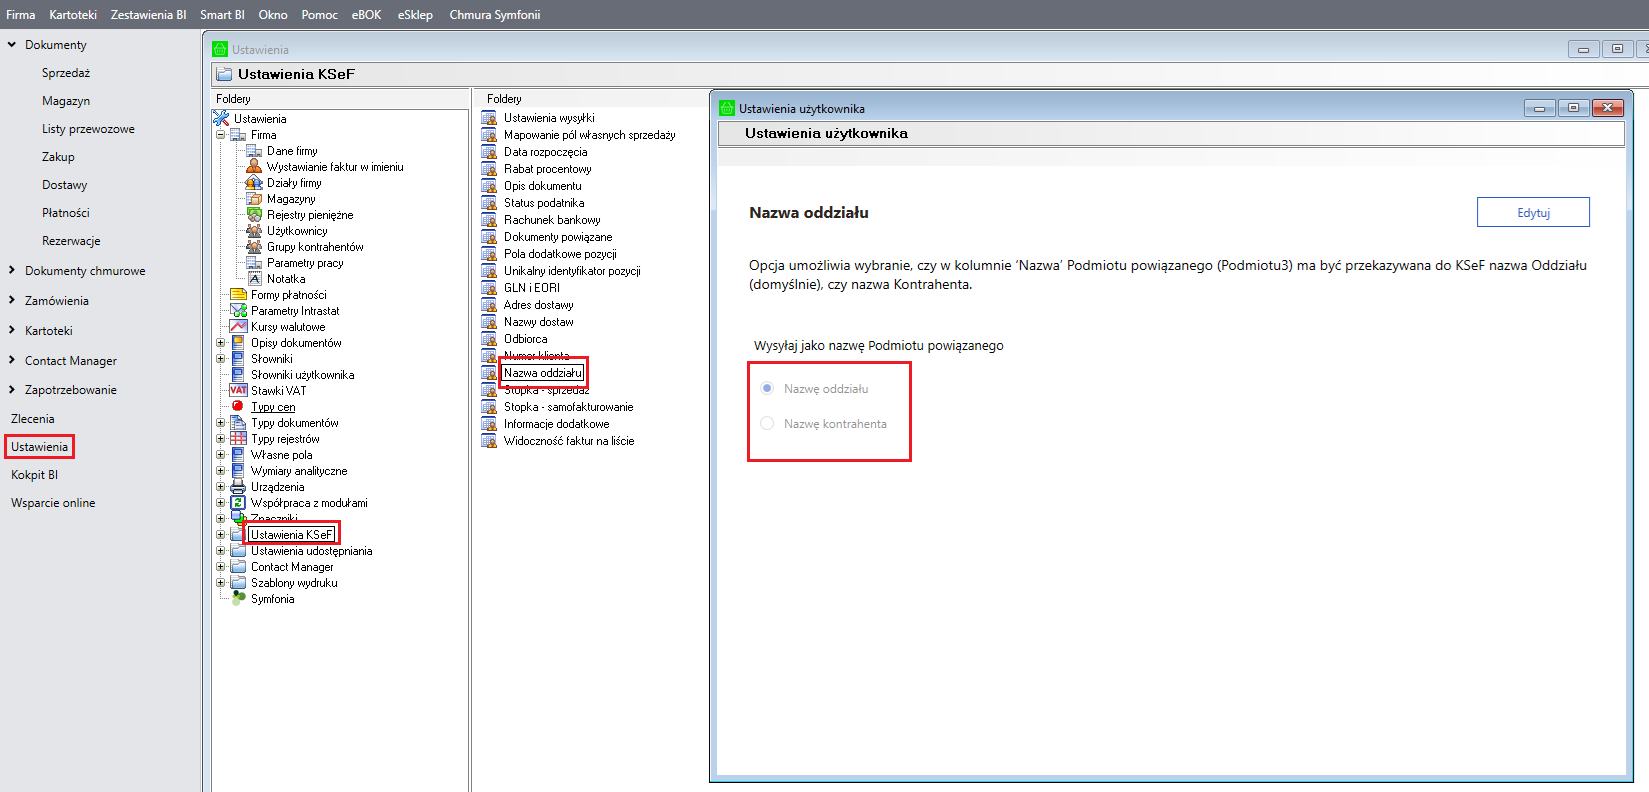Collapse the Firma tree node
Image resolution: width=1649 pixels, height=792 pixels.
click(221, 135)
